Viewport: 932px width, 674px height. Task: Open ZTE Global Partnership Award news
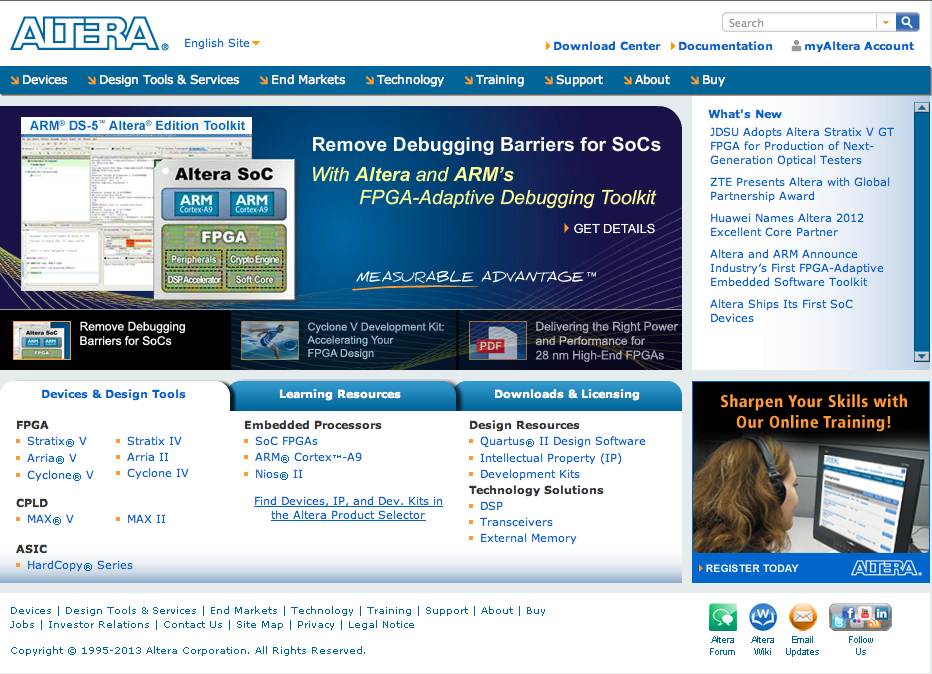799,189
